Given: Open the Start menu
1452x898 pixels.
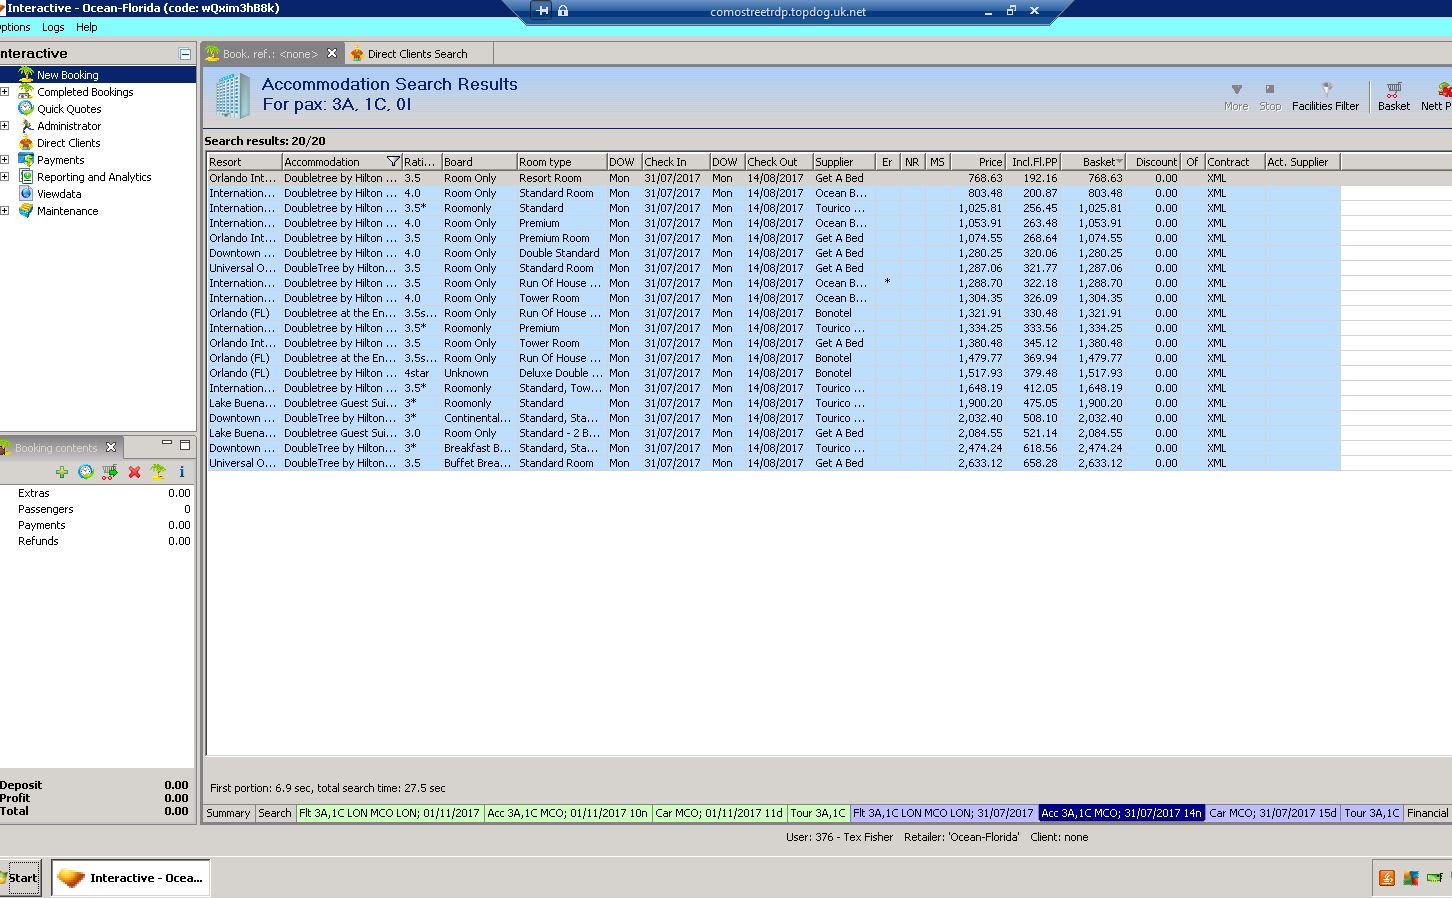Looking at the screenshot, I should click(20, 878).
